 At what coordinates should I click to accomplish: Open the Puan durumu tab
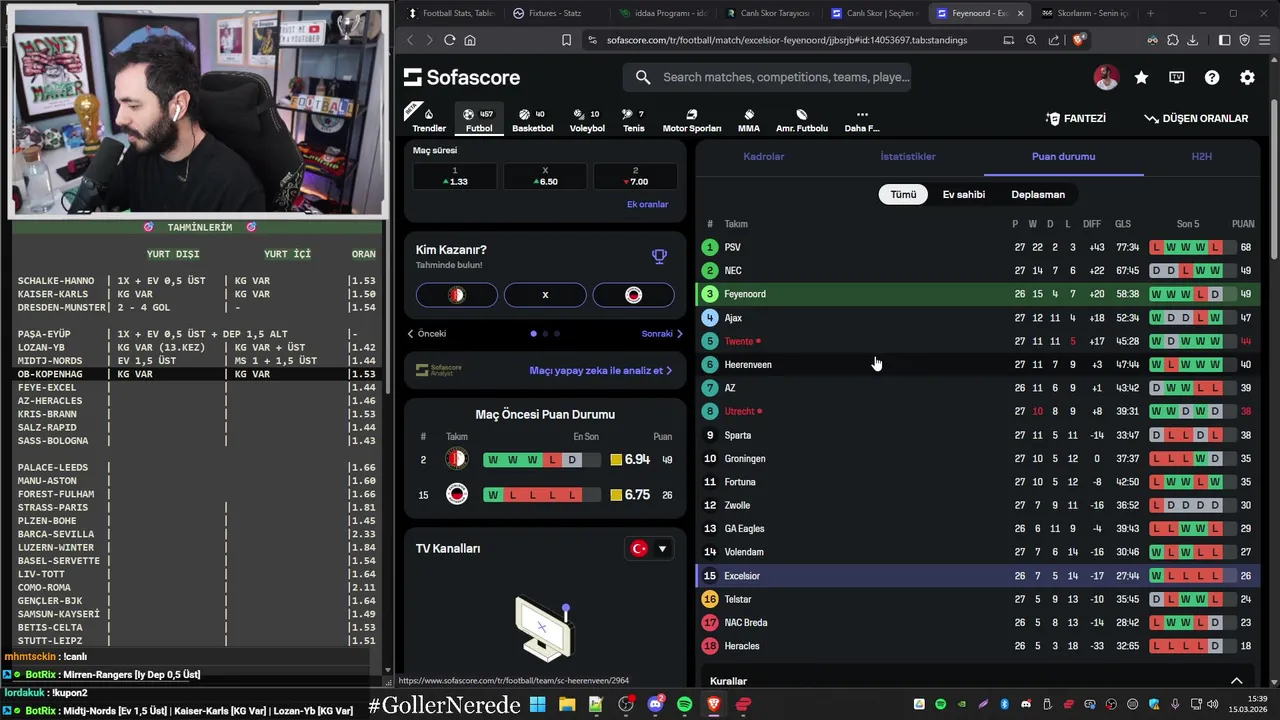1063,156
